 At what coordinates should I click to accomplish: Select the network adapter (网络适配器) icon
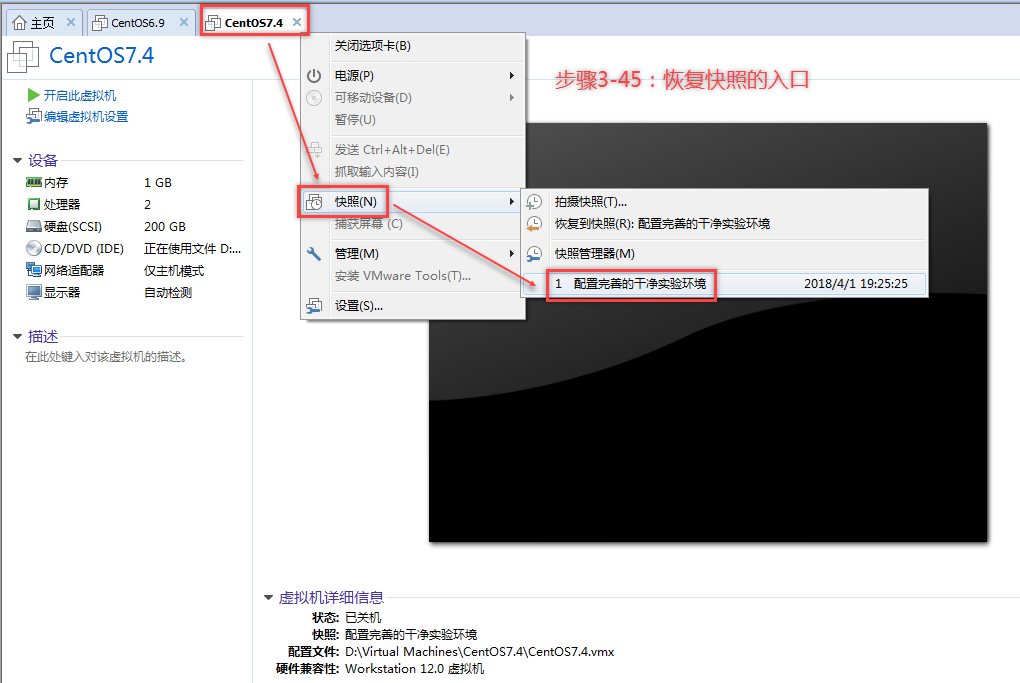(33, 270)
